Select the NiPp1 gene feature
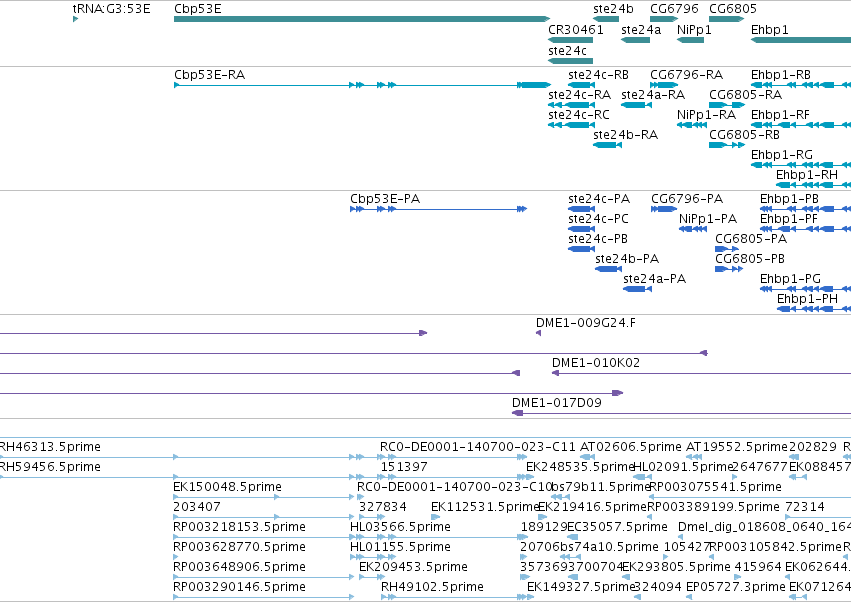Screen dimensions: 851x602 pos(690,40)
